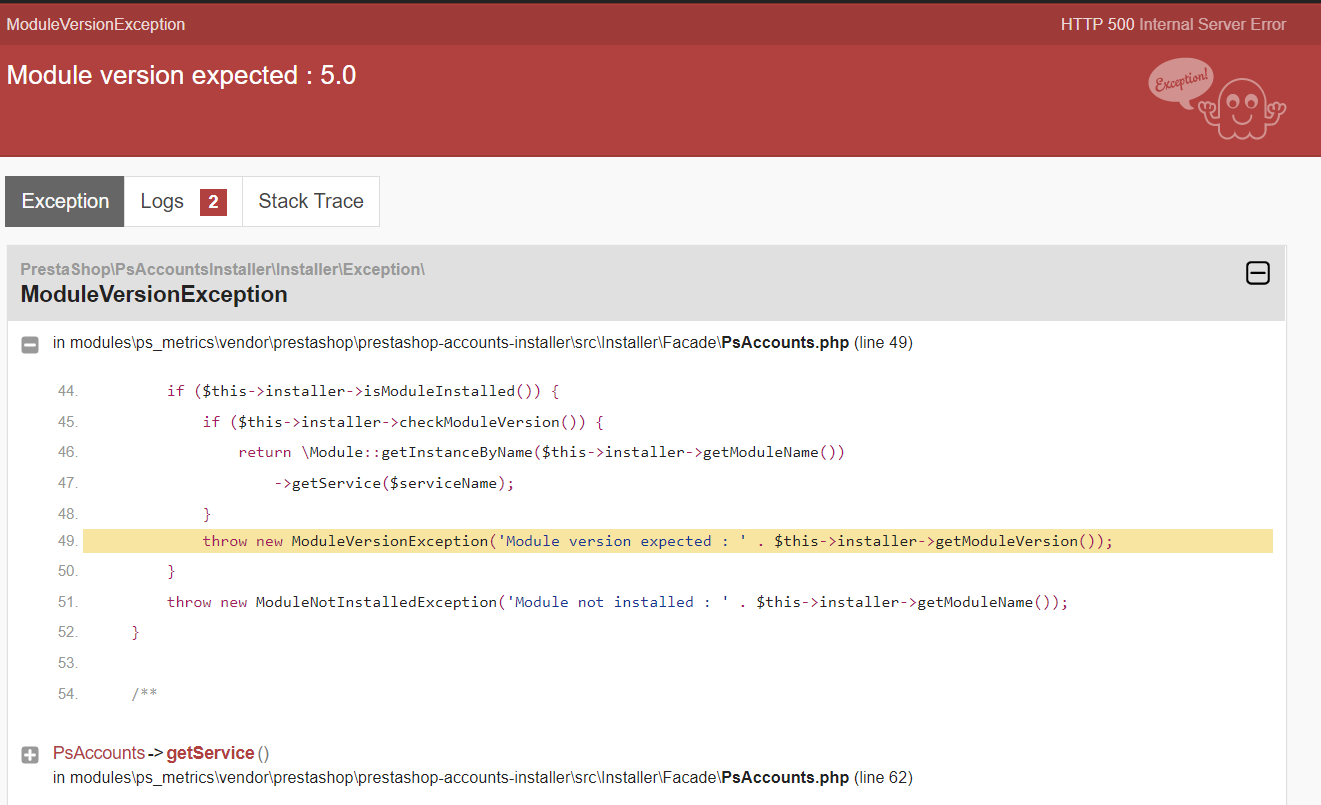This screenshot has height=805, width=1321.
Task: Collapse the PsAccounts.php line 49 code trace
Action: (30, 344)
